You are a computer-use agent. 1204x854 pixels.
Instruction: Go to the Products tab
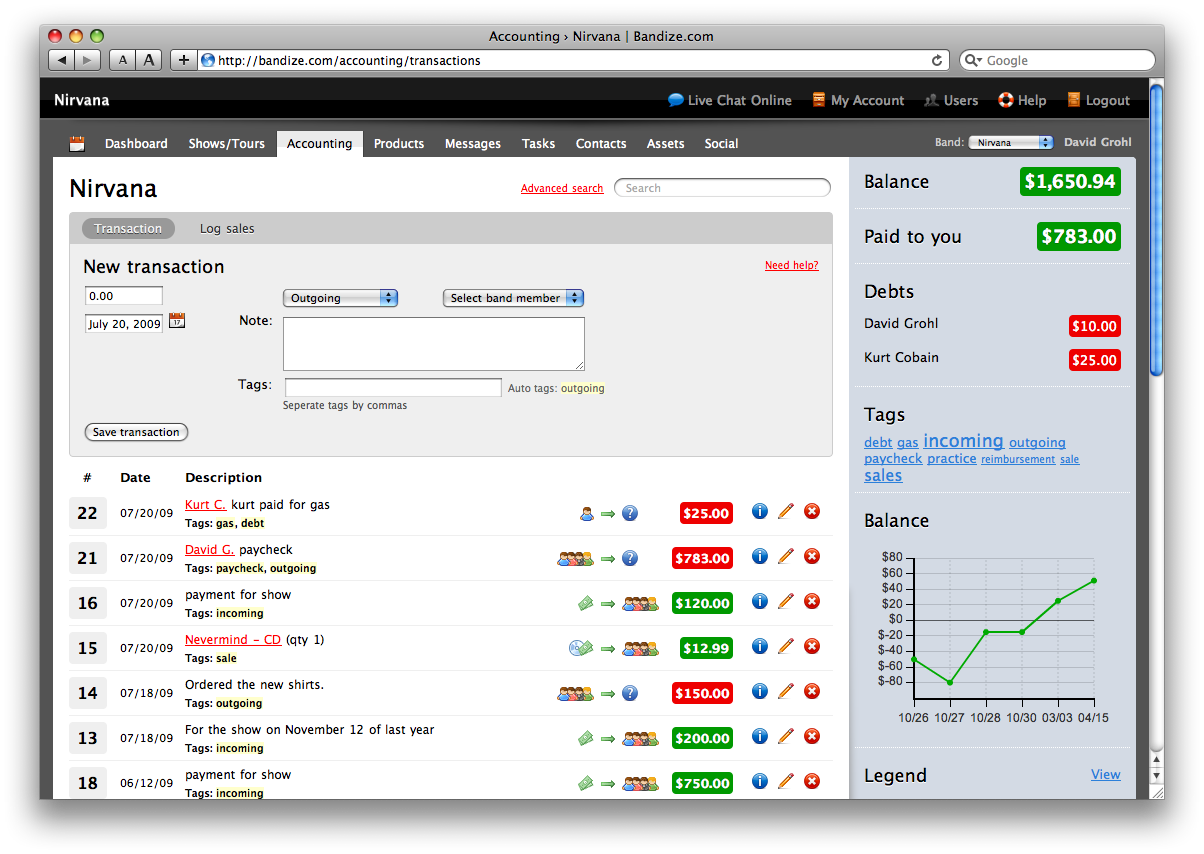(x=399, y=144)
